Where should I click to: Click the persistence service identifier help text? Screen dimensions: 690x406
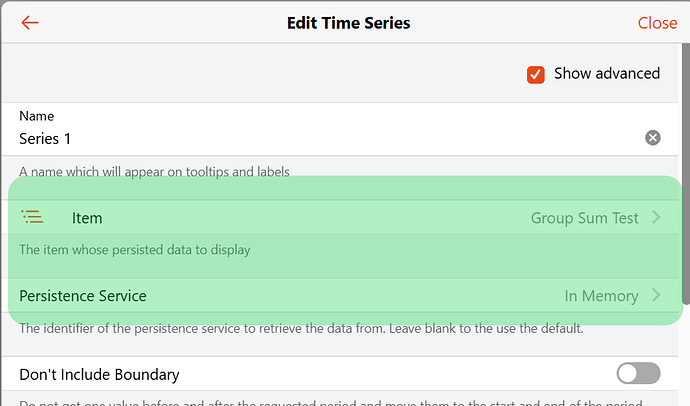pyautogui.click(x=300, y=329)
